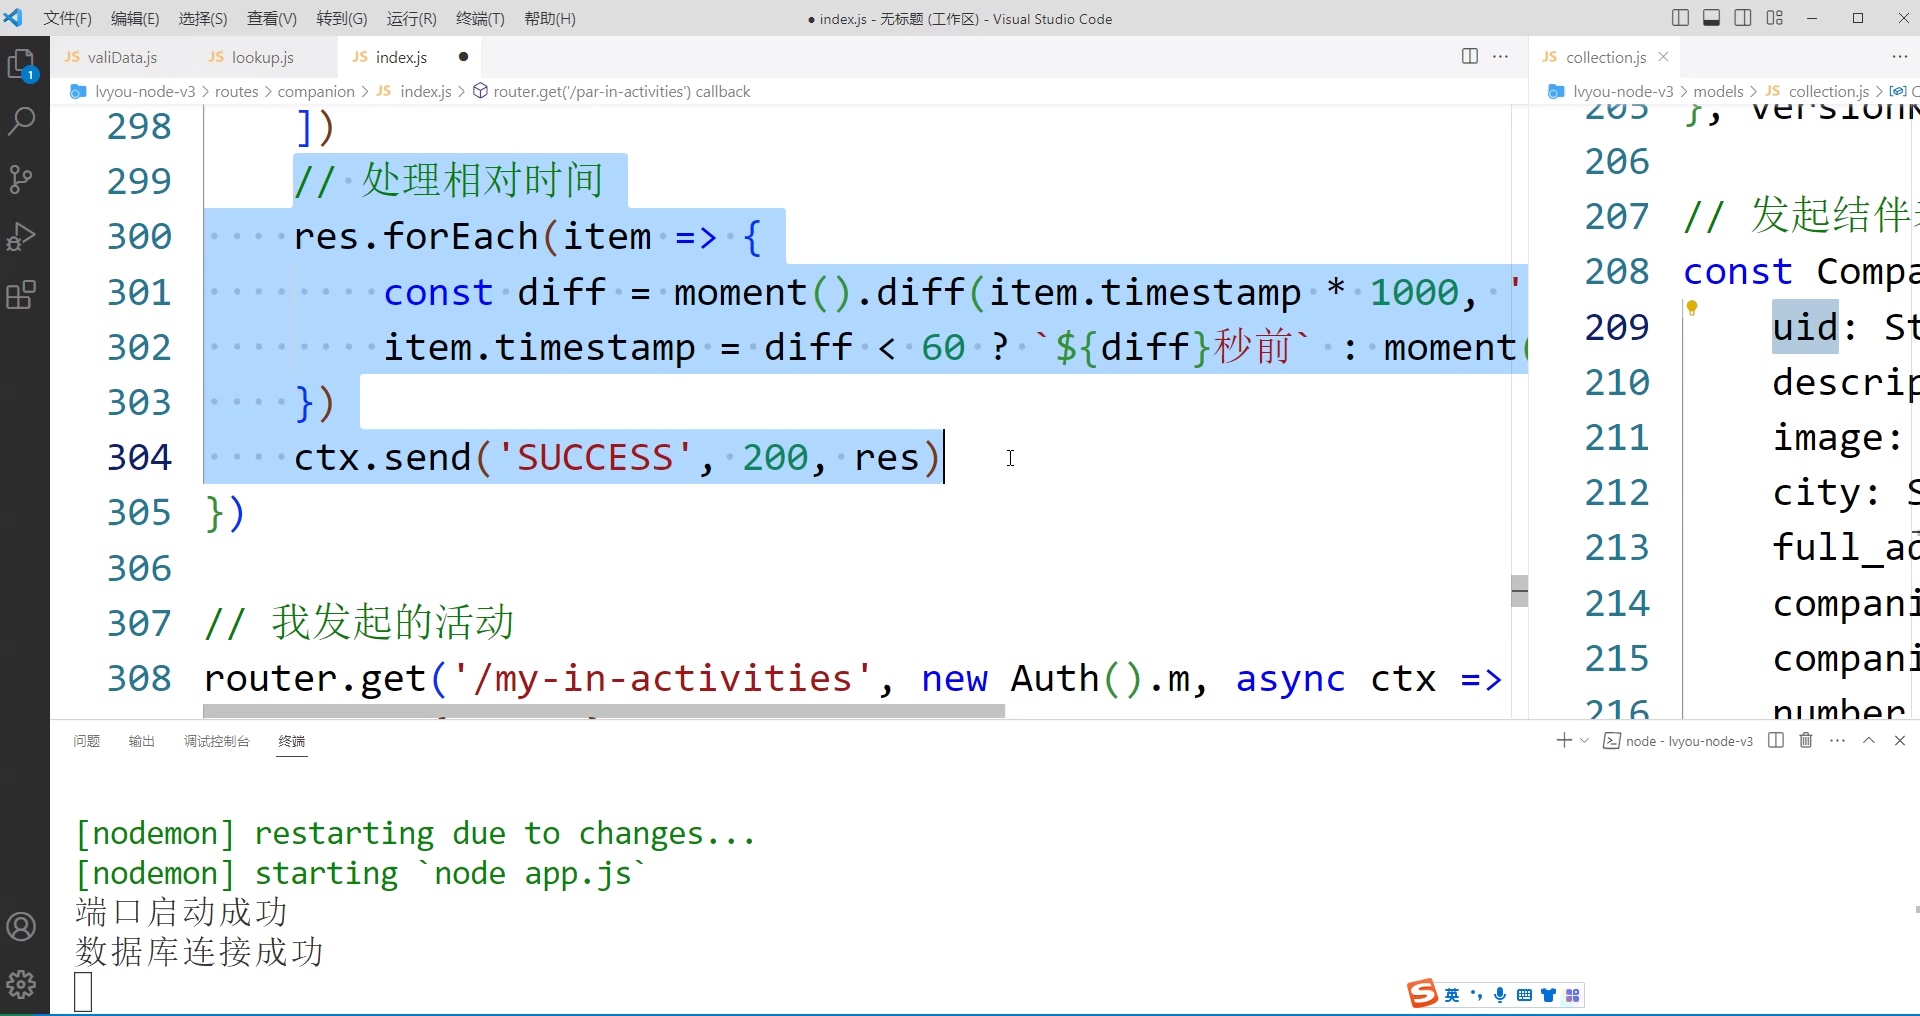Viewport: 1920px width, 1016px height.
Task: Toggle the bottom panel layout button
Action: (1711, 18)
